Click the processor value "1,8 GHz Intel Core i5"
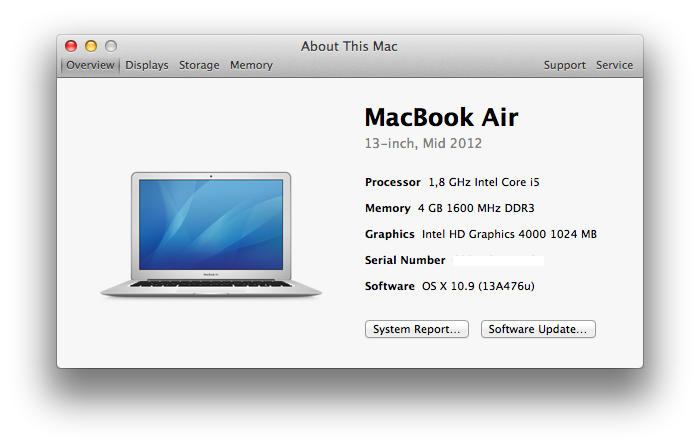The image size is (700, 447). pyautogui.click(x=484, y=182)
